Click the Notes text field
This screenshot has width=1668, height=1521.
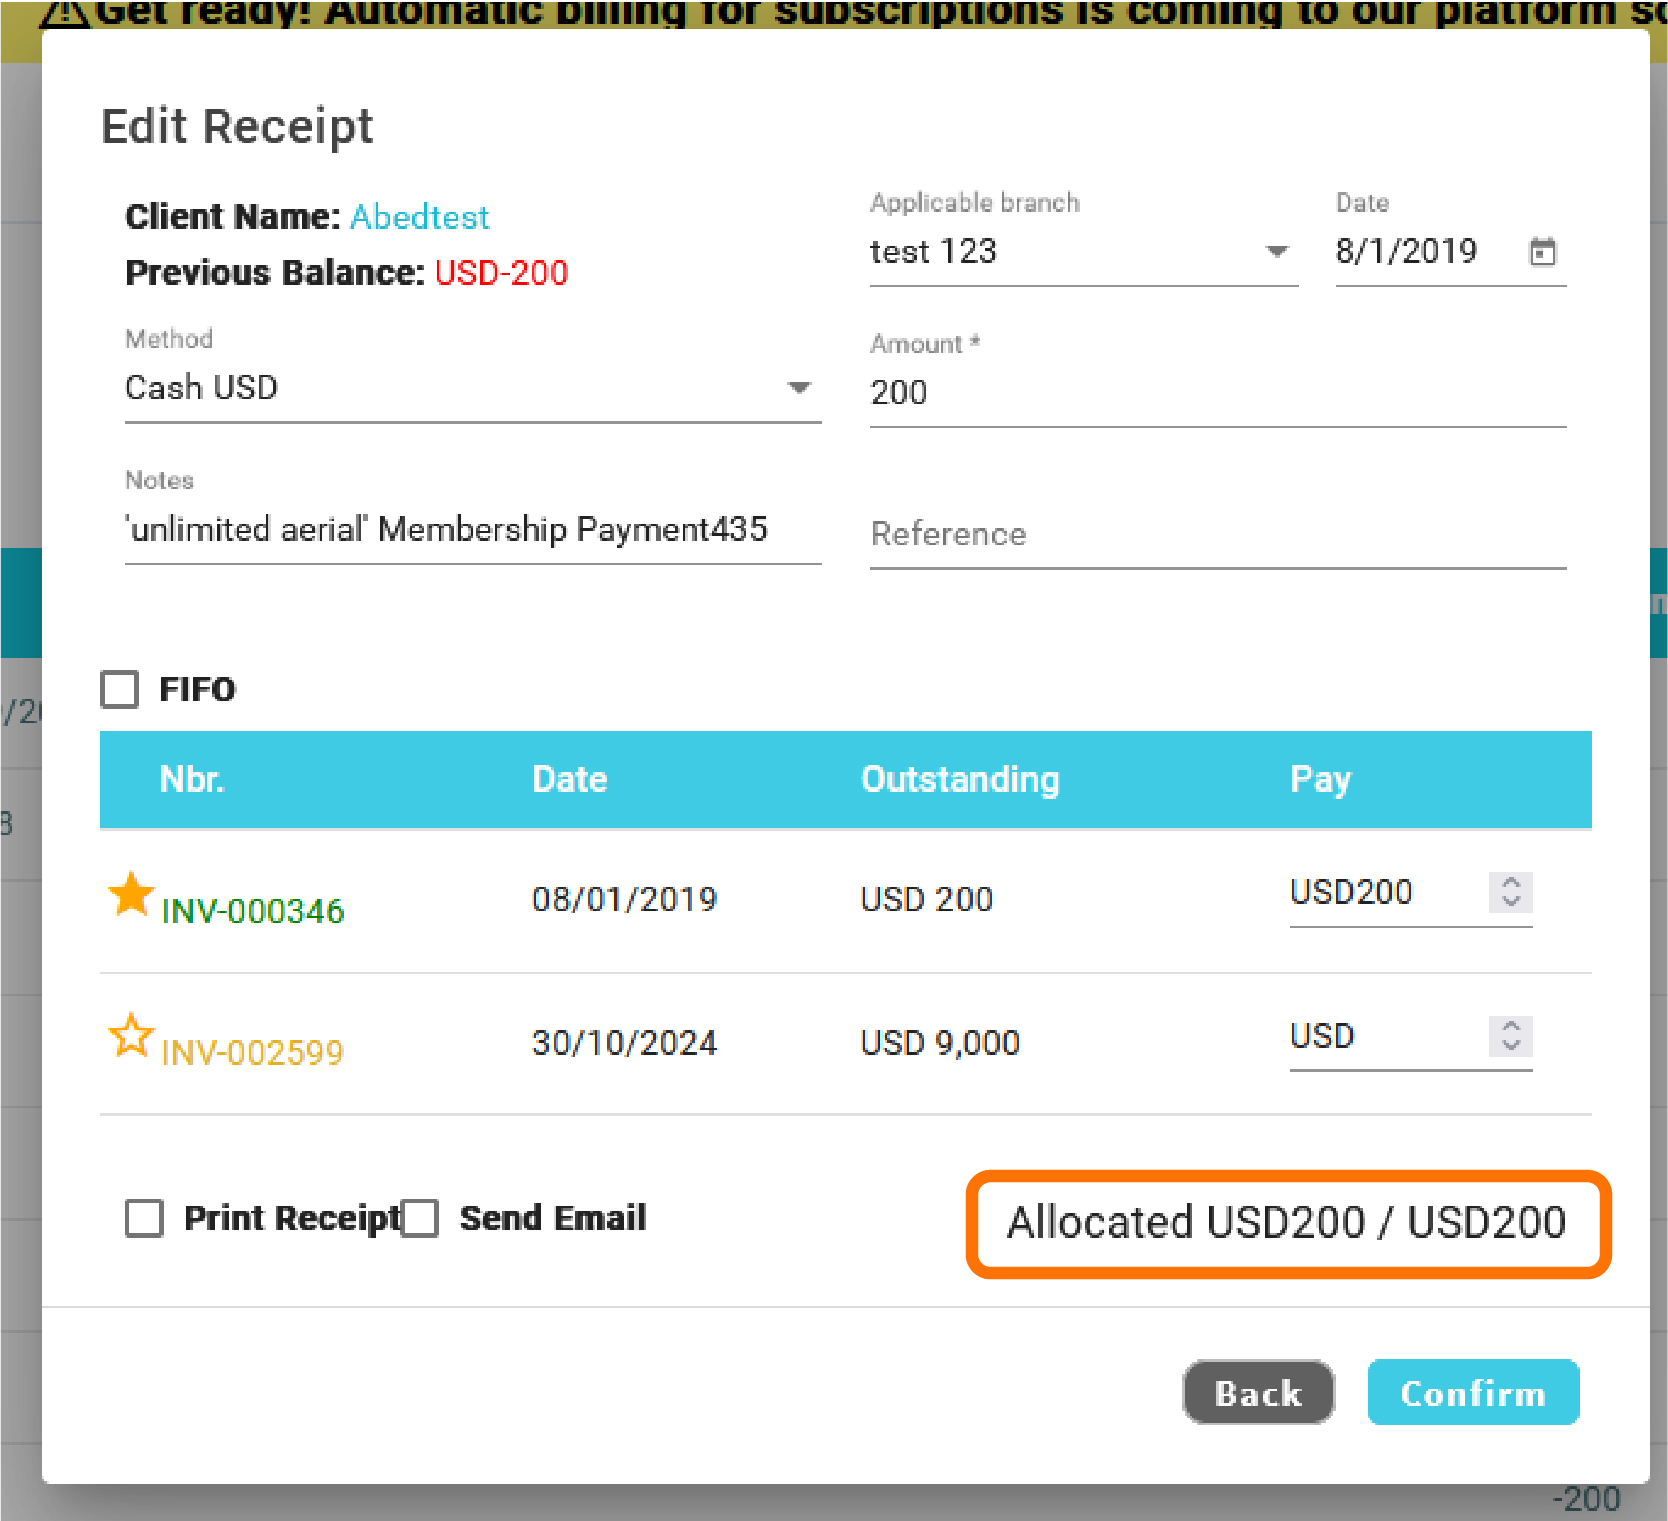tap(472, 529)
